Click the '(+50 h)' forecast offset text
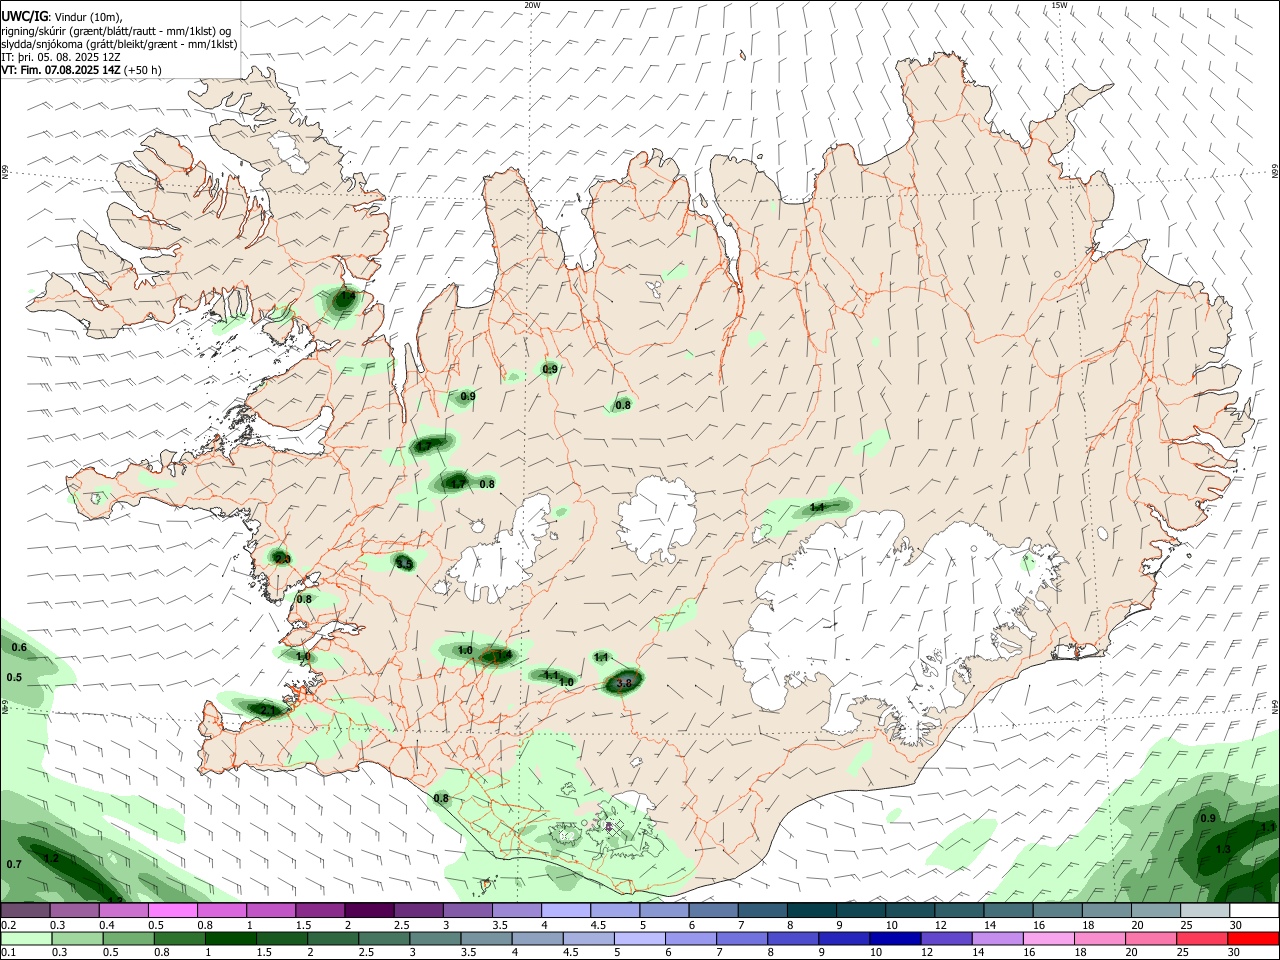Screen dimensions: 1280x960 point(142,70)
